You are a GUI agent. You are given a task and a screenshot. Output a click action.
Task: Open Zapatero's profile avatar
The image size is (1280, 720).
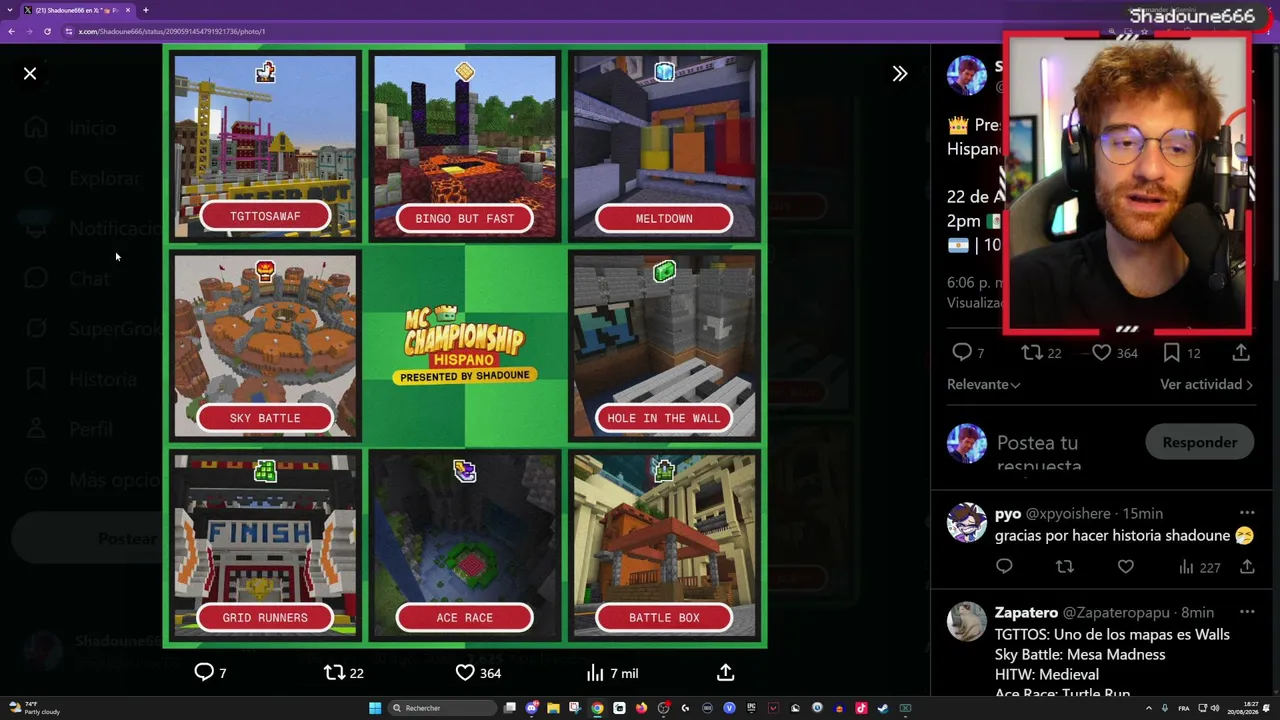coord(967,621)
